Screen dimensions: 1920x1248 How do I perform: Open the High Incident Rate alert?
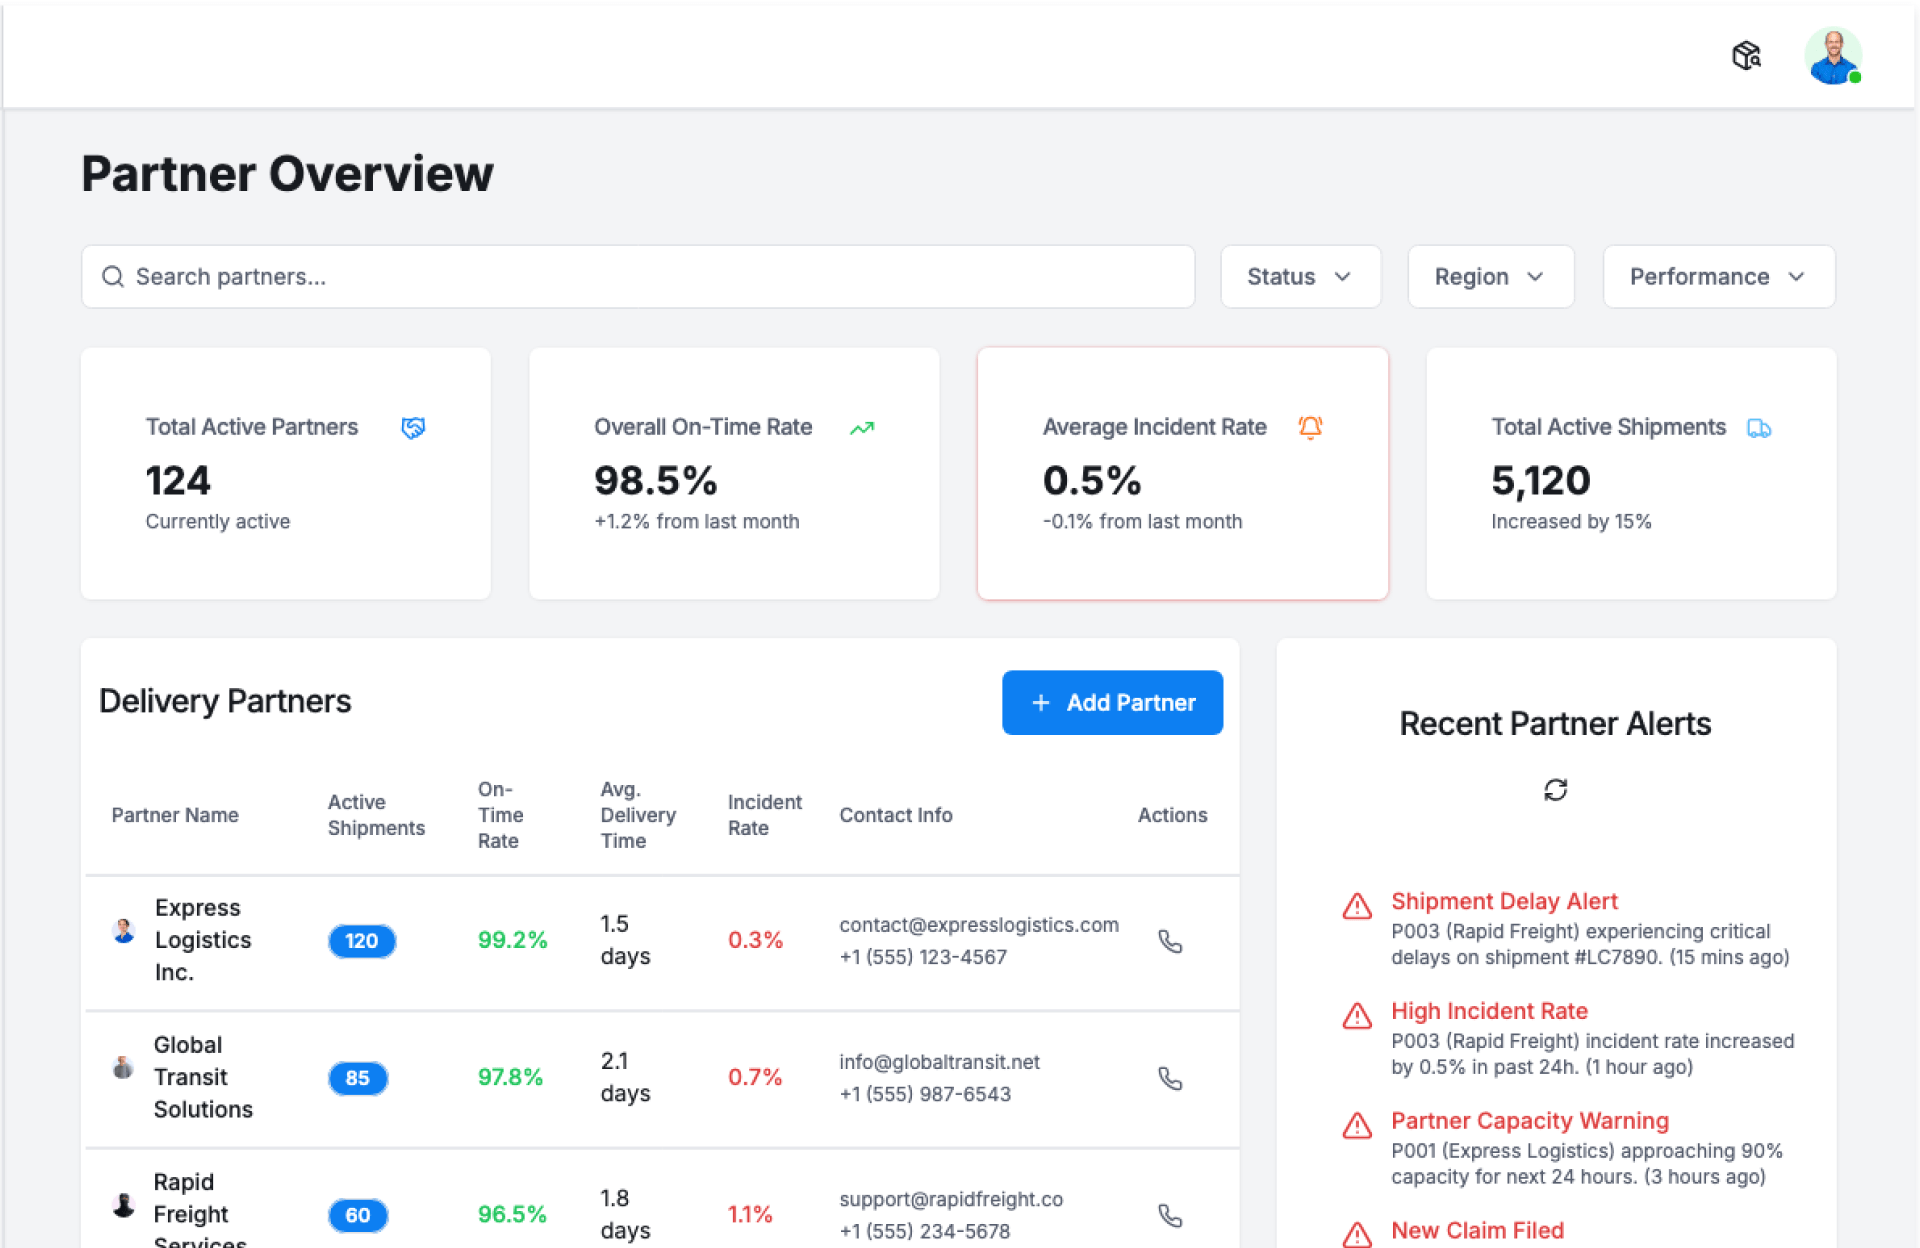click(1489, 1011)
